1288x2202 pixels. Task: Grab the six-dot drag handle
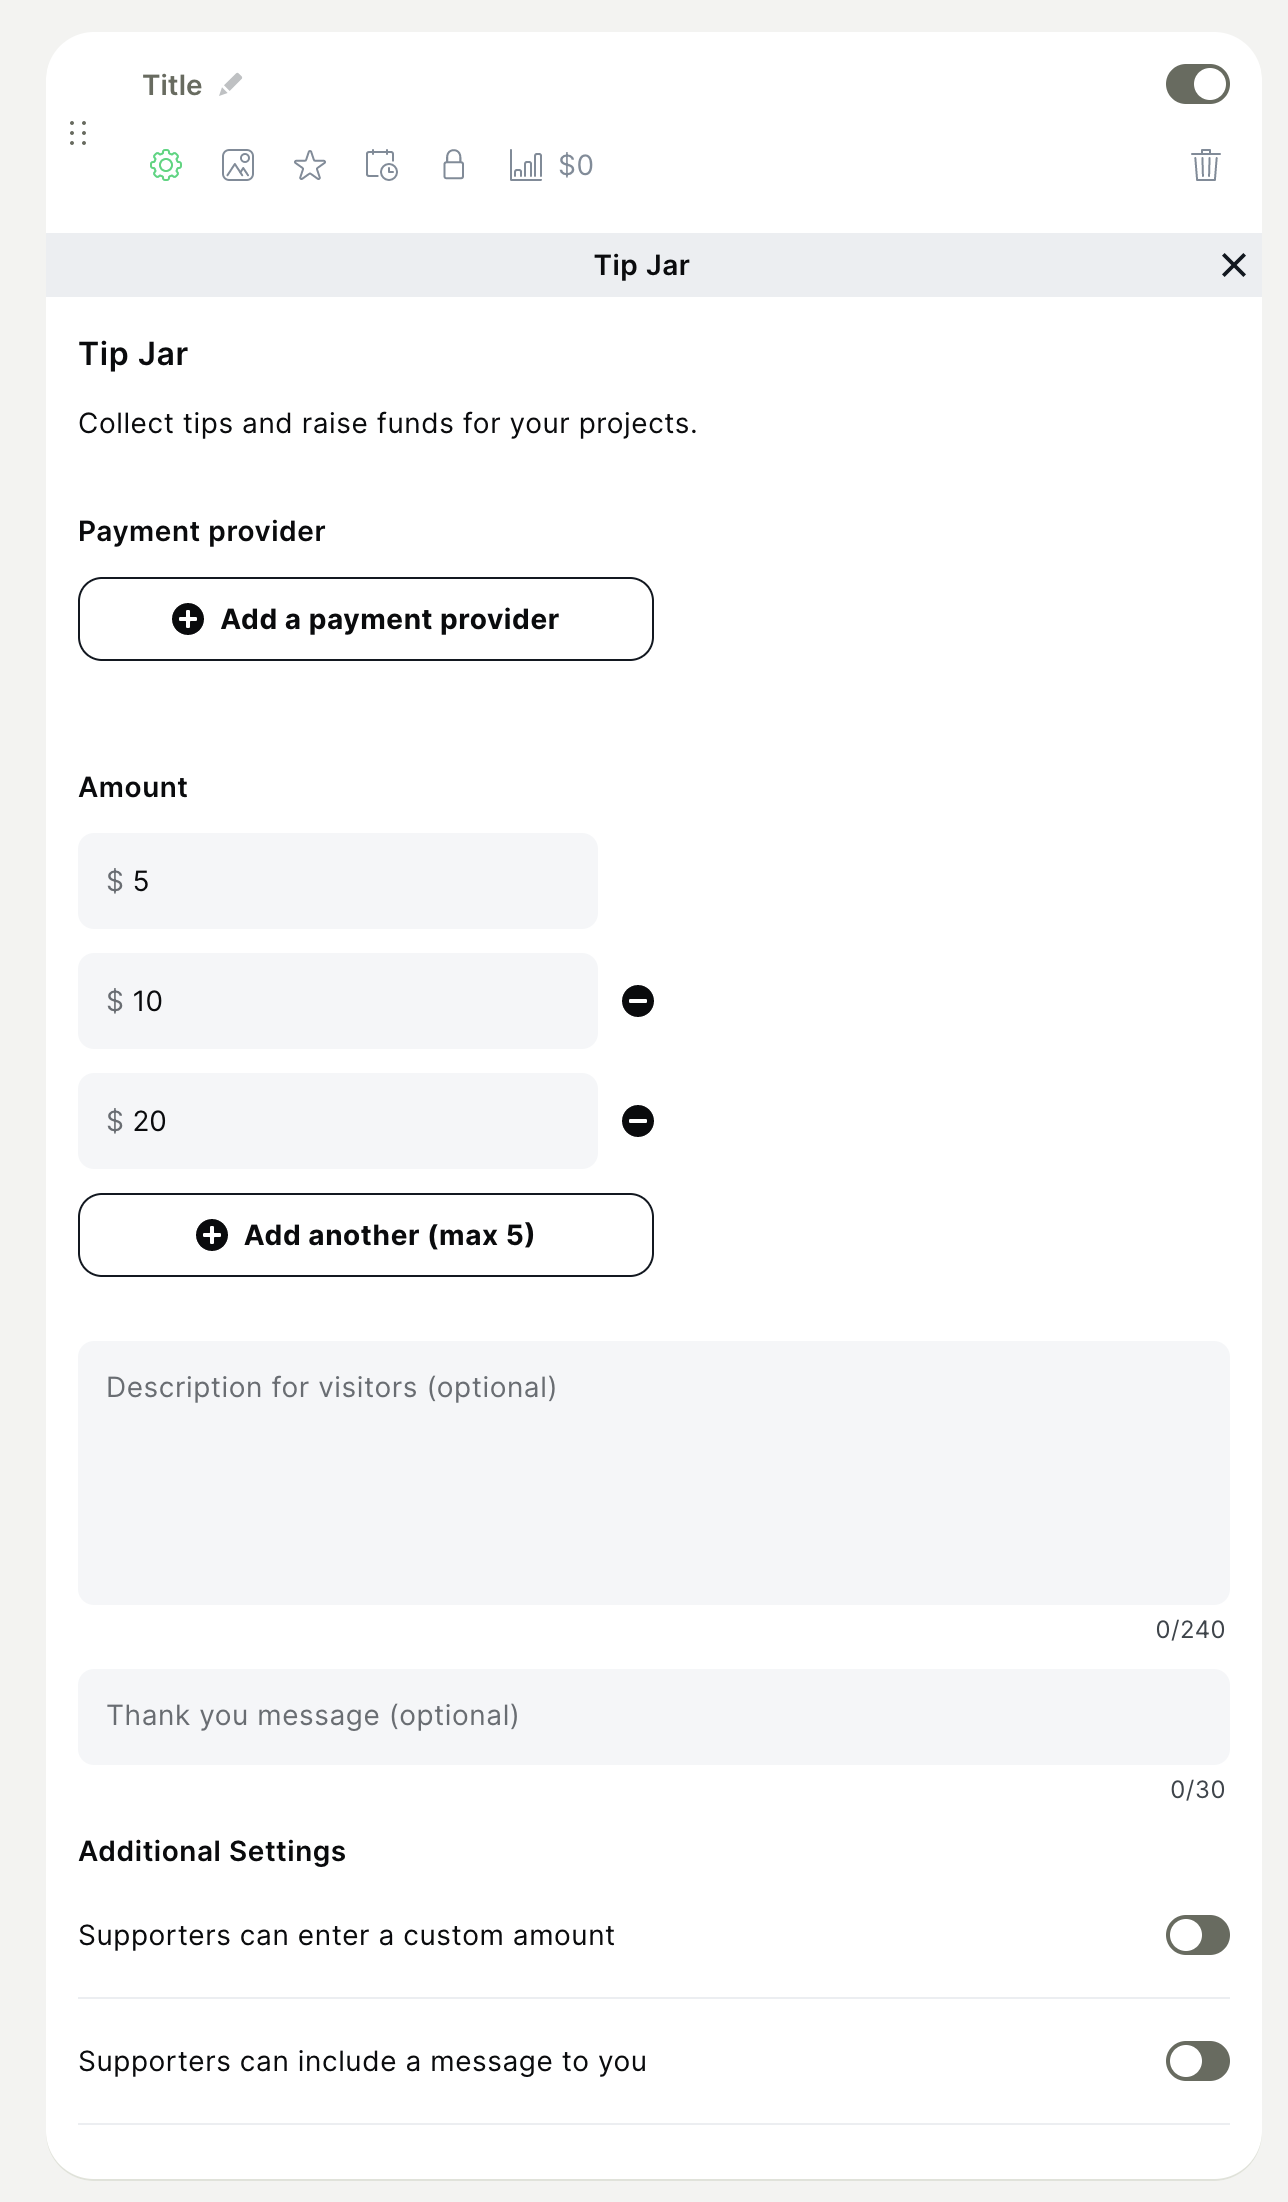click(x=78, y=133)
